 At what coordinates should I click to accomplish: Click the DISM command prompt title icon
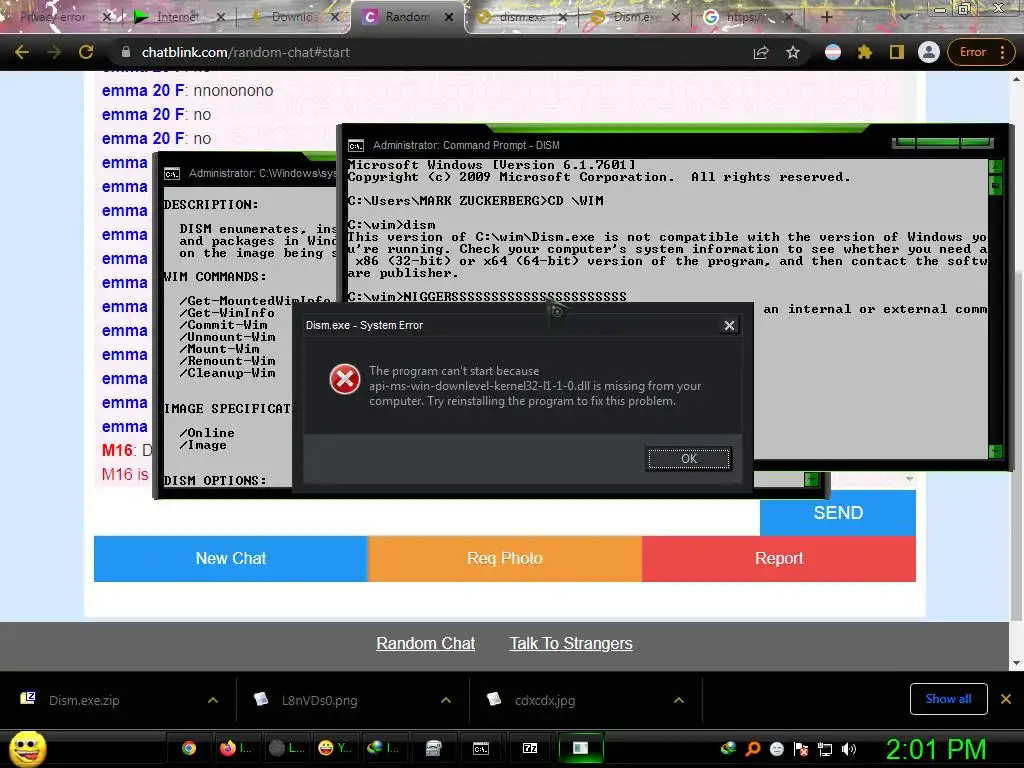[x=356, y=146]
